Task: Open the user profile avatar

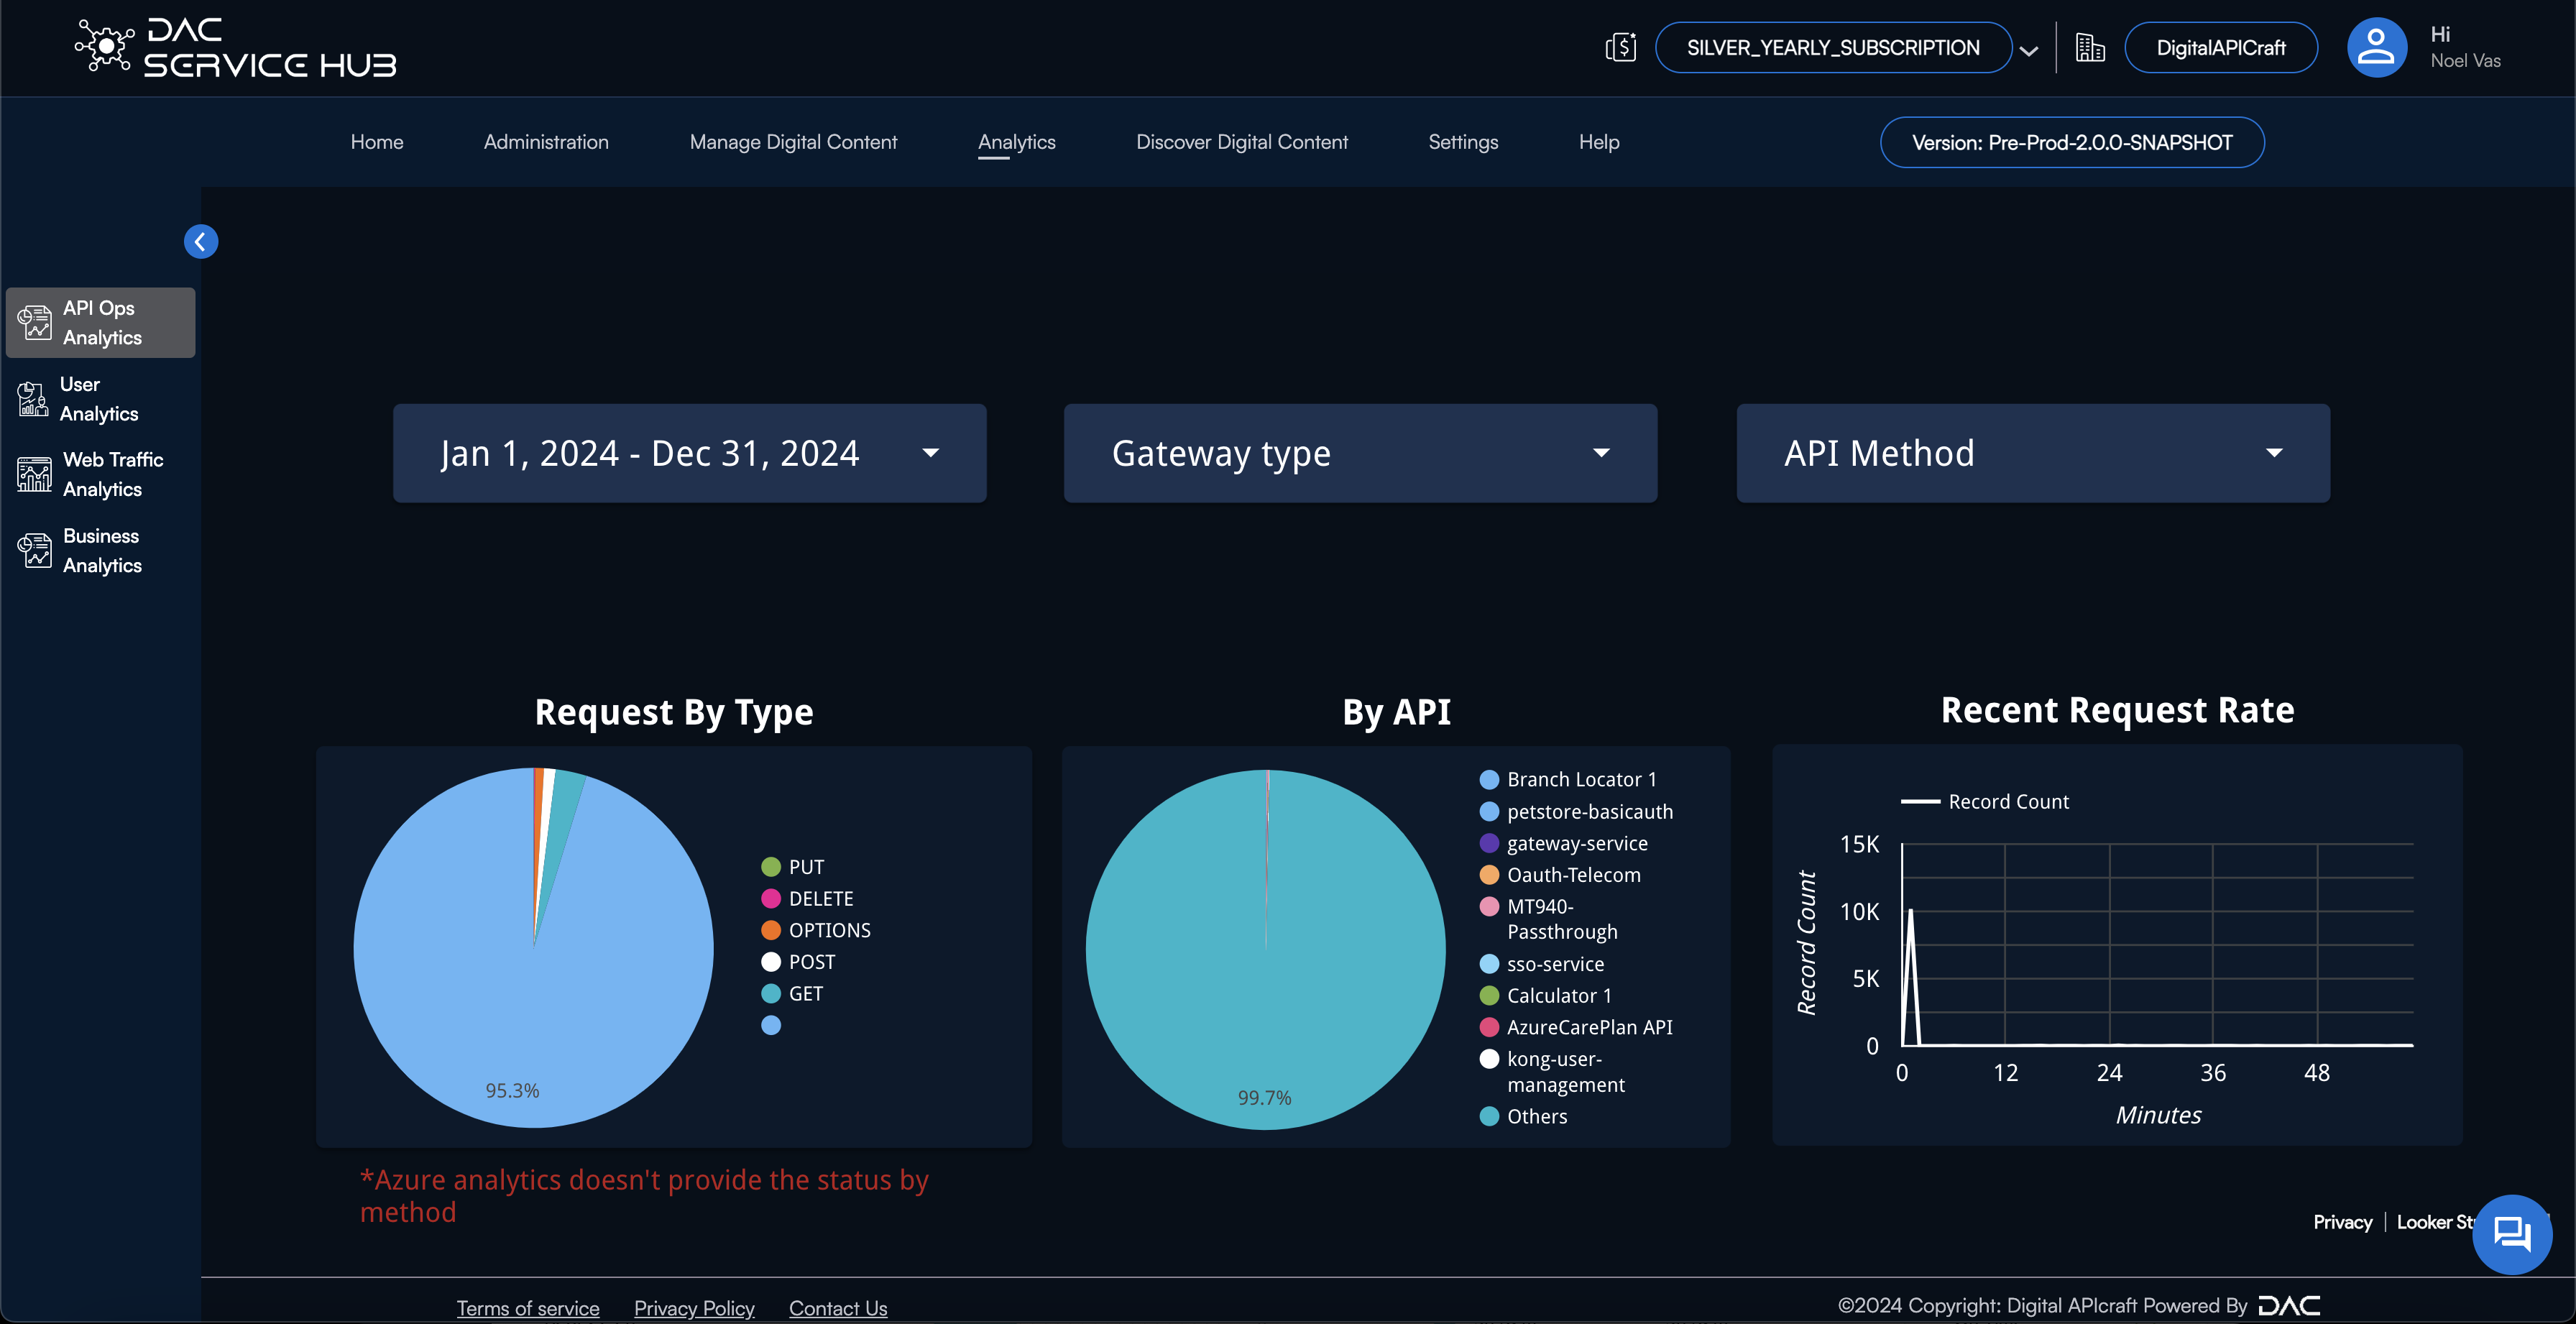Action: 2376,47
